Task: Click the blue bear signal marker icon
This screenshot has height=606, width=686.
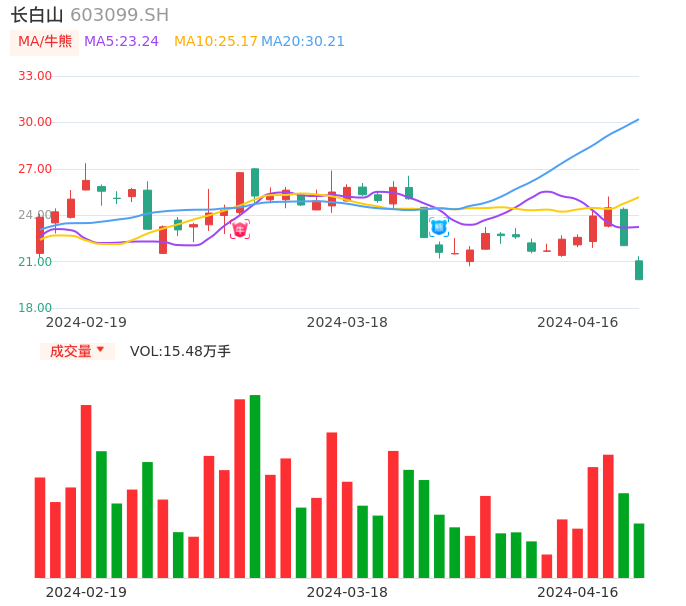Action: pos(439,227)
